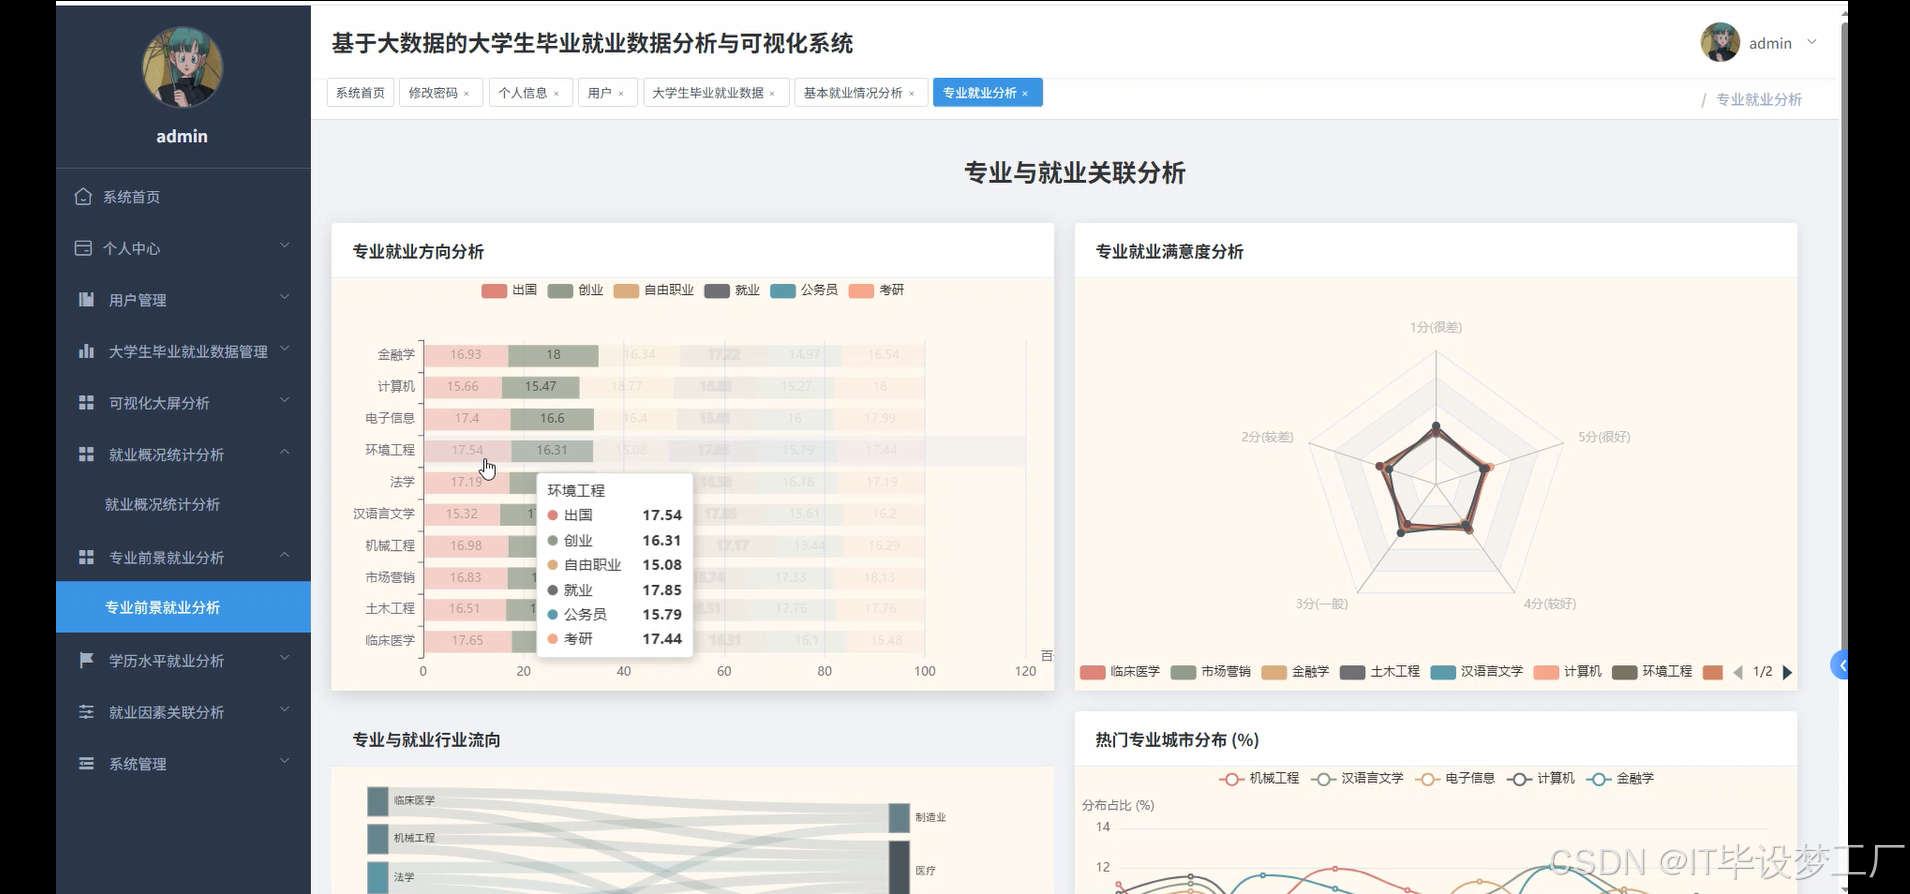Click the 用户管理 sidebar icon
The width and height of the screenshot is (1910, 894).
click(x=86, y=300)
